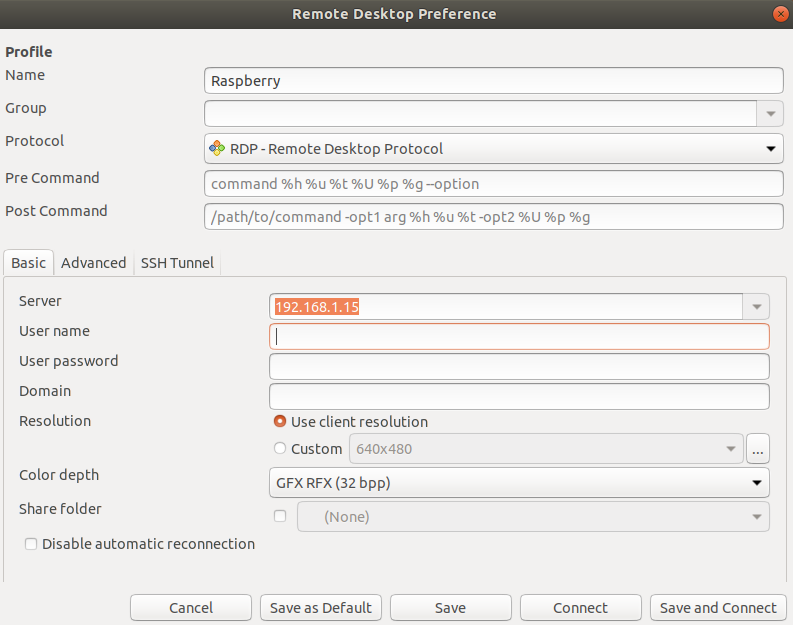This screenshot has width=793, height=625.
Task: Open the Color depth dropdown
Action: click(x=756, y=484)
